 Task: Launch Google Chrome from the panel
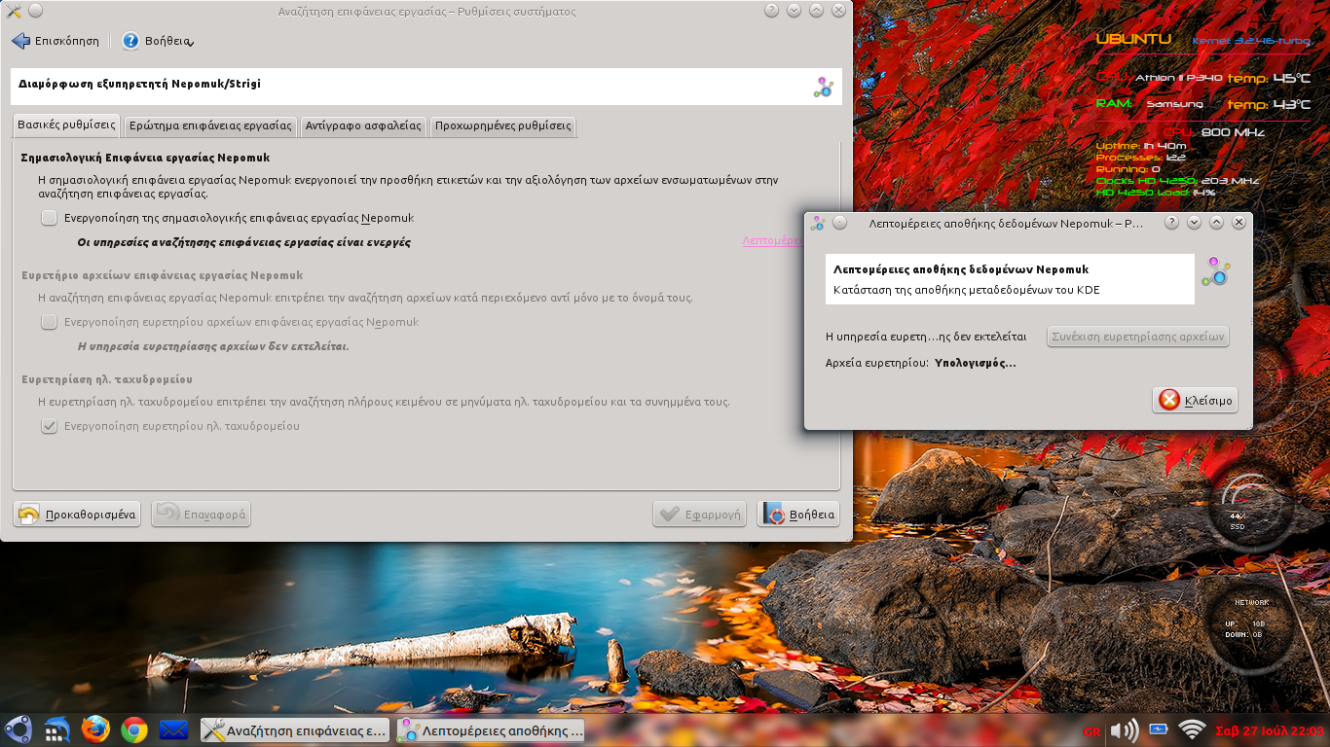[x=134, y=730]
